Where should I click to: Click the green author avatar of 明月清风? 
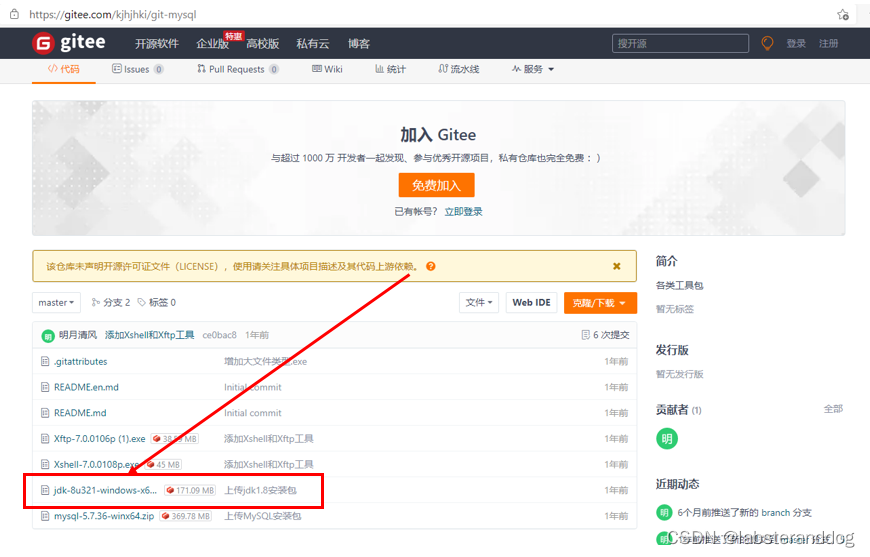point(48,336)
